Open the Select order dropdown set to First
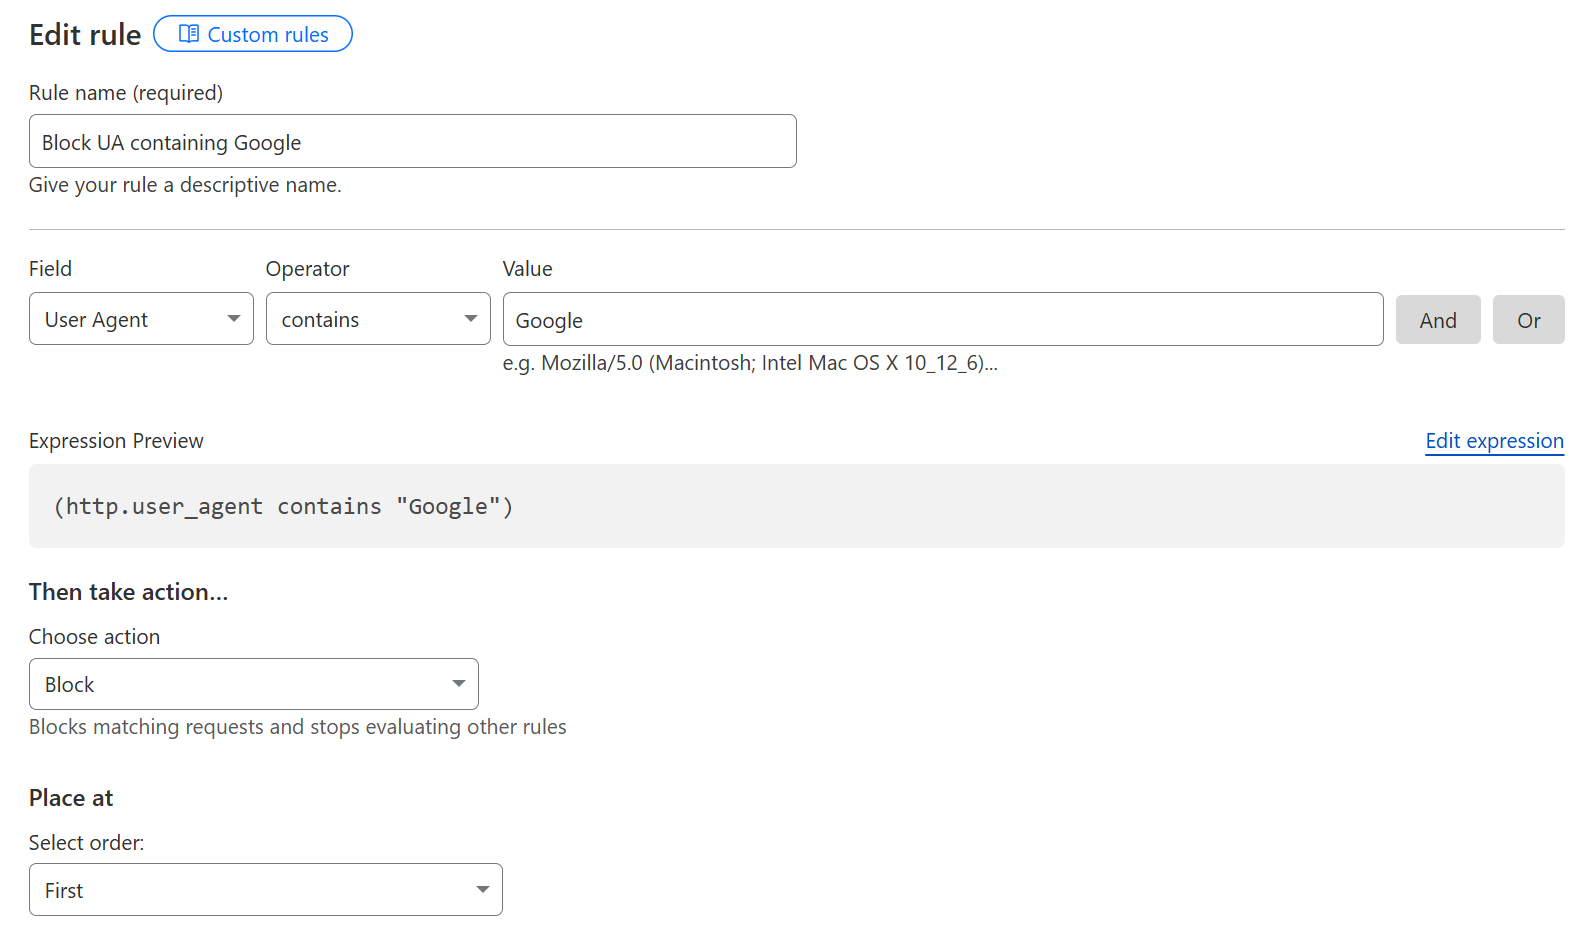The width and height of the screenshot is (1587, 952). pyautogui.click(x=265, y=890)
